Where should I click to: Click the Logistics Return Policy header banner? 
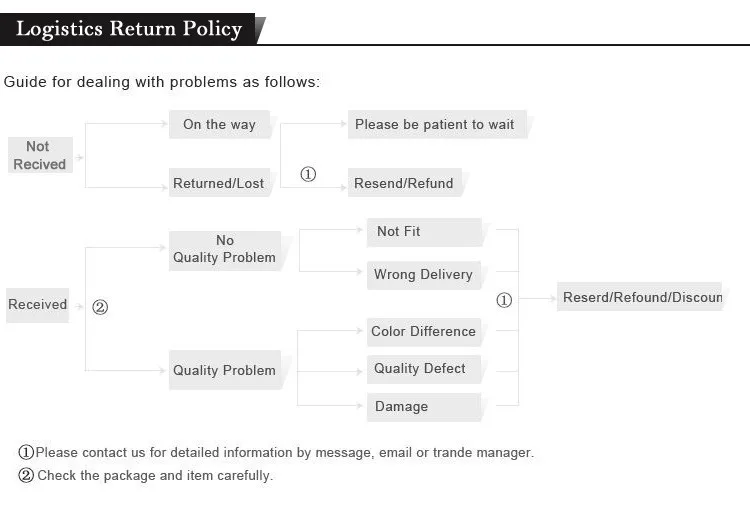pyautogui.click(x=128, y=29)
